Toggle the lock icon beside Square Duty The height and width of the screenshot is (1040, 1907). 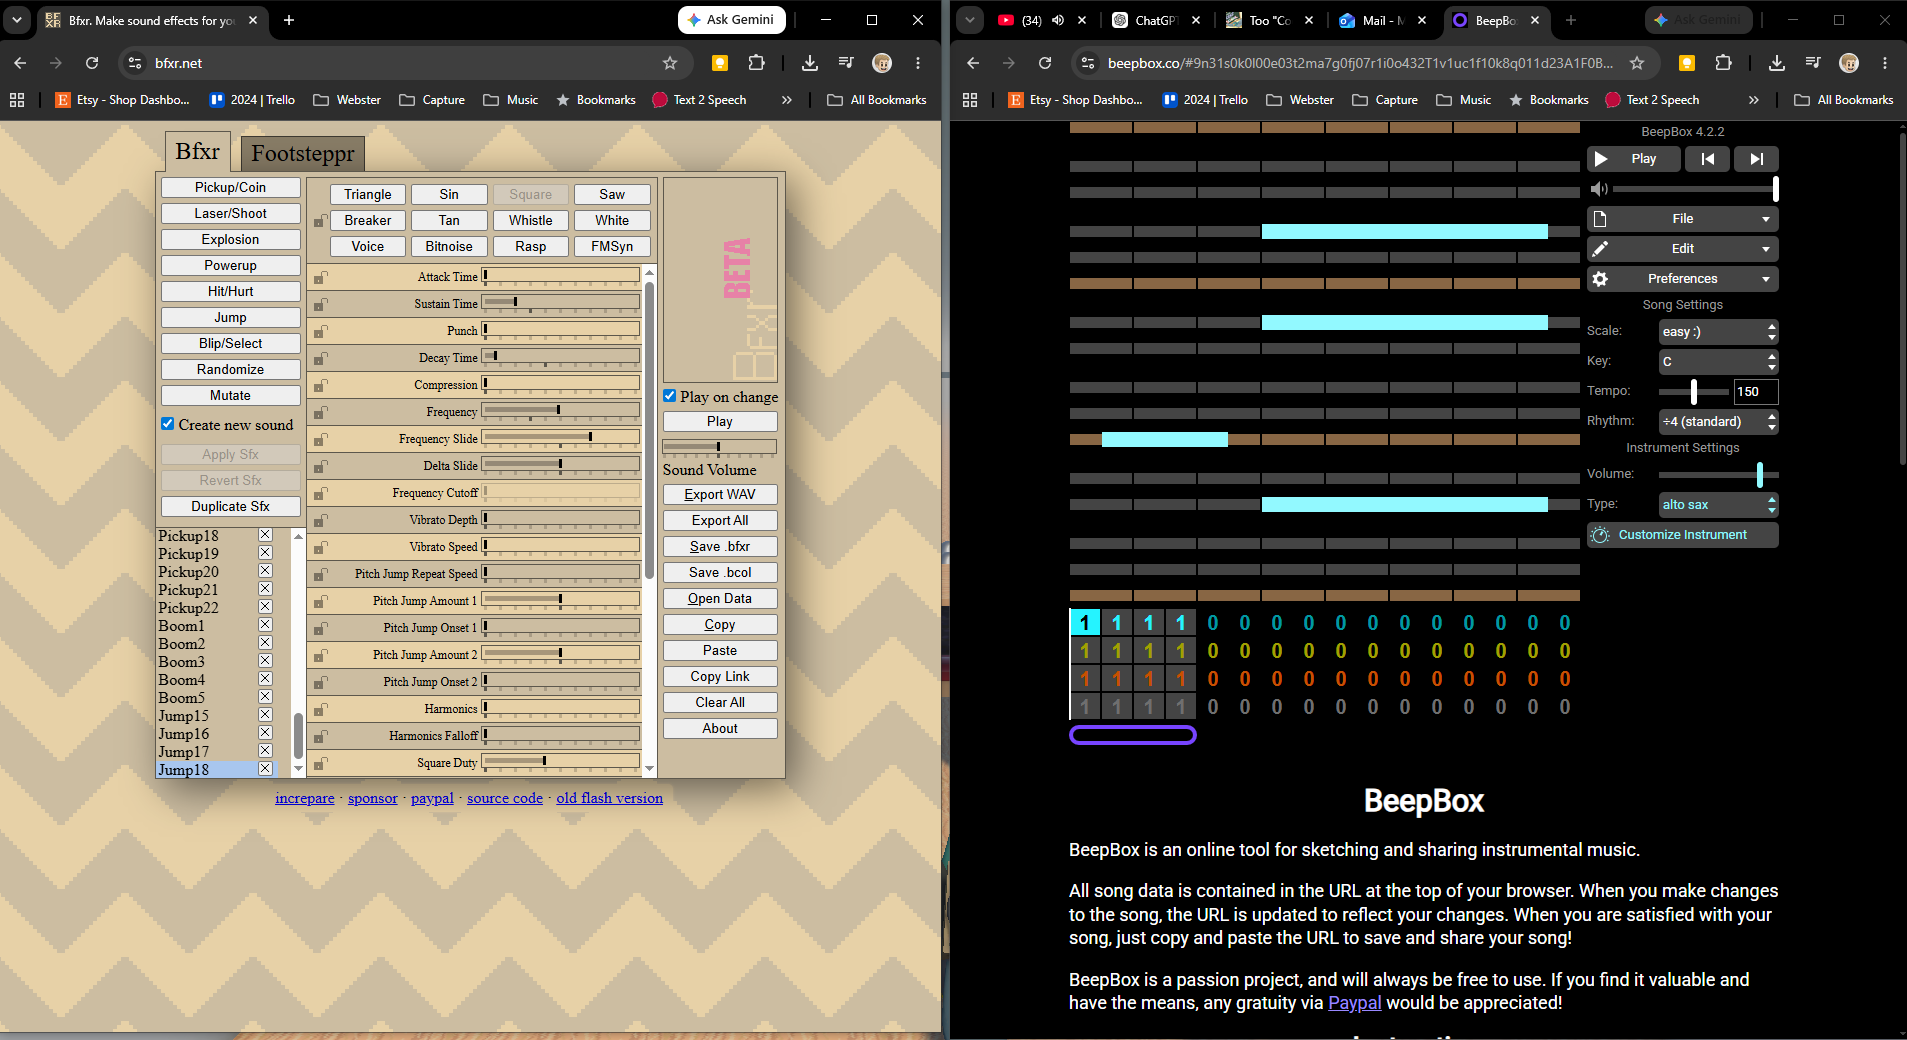click(320, 764)
